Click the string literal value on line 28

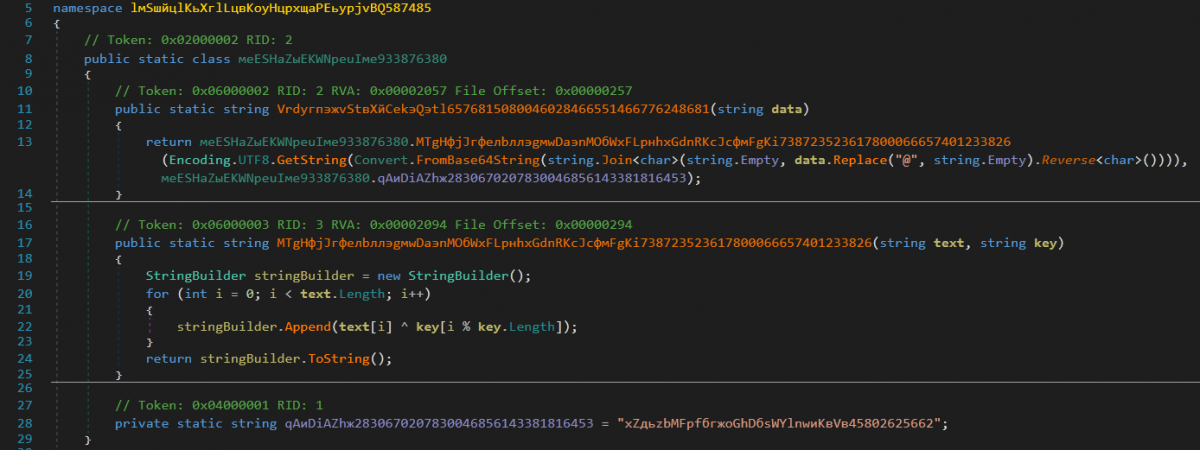click(779, 423)
